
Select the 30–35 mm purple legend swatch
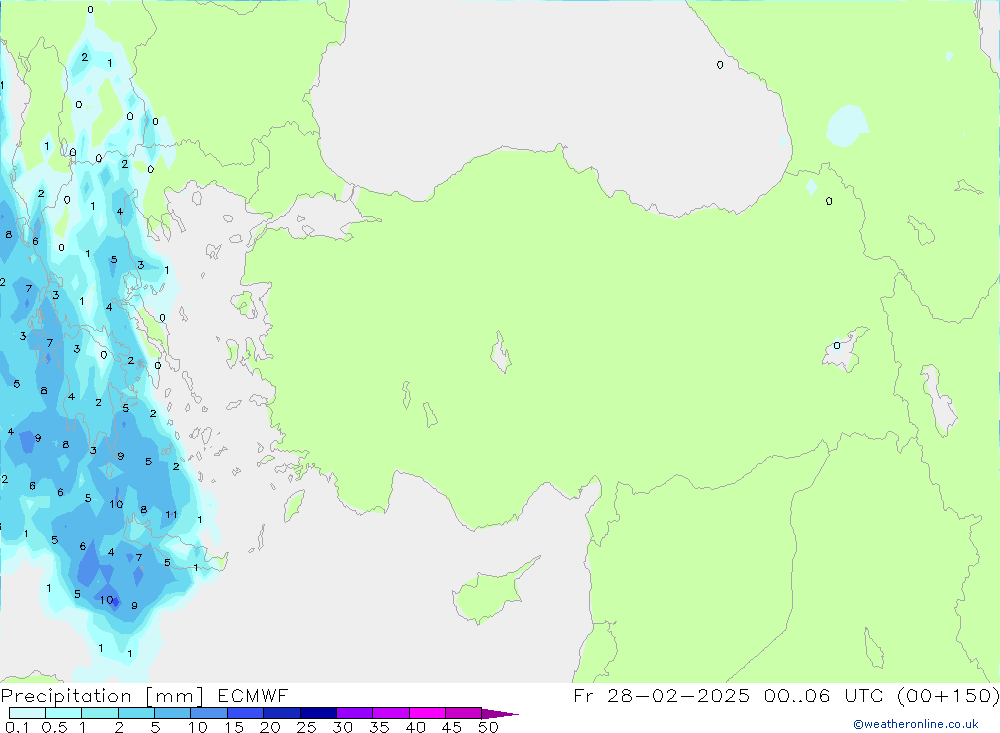coord(355,713)
